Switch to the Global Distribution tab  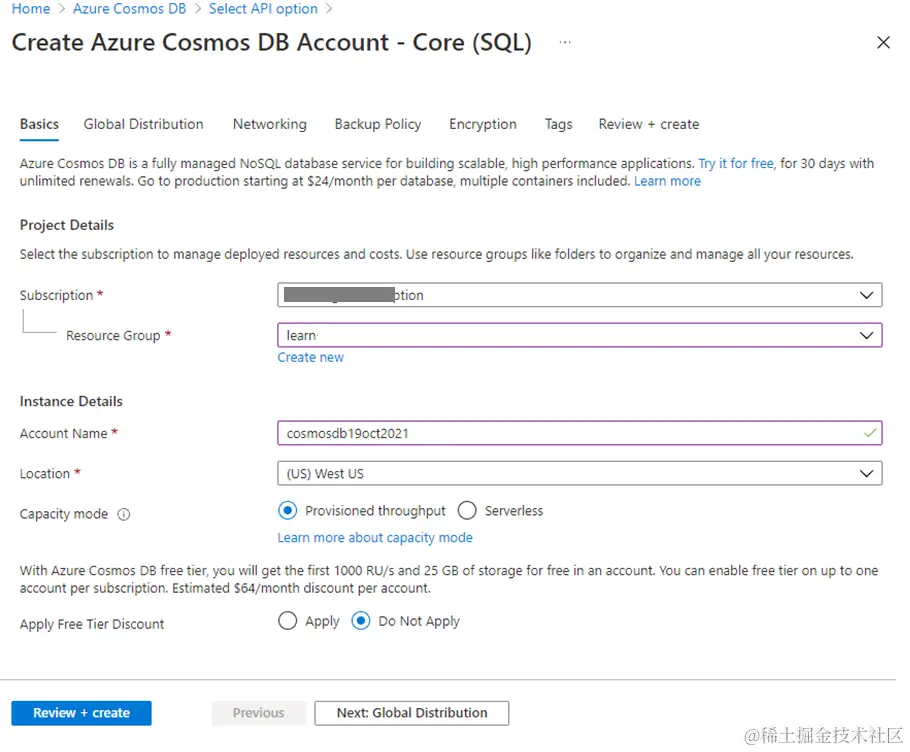[x=143, y=124]
